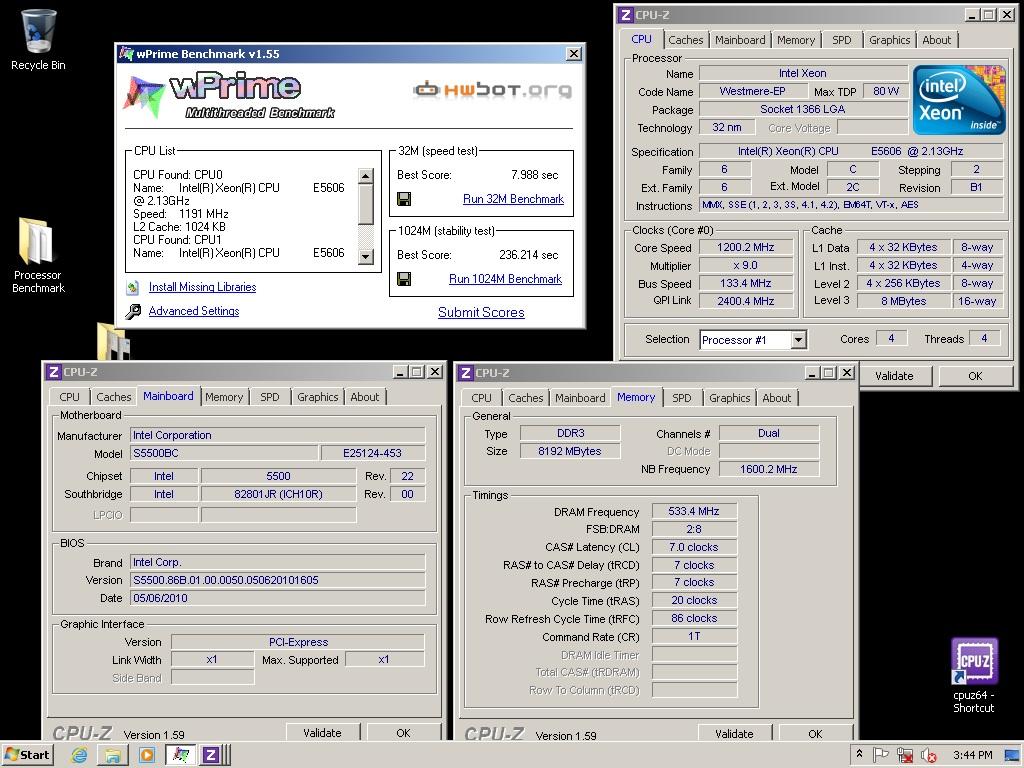Click OK in the CPU tab window
Viewport: 1024px width, 768px height.
(x=975, y=376)
